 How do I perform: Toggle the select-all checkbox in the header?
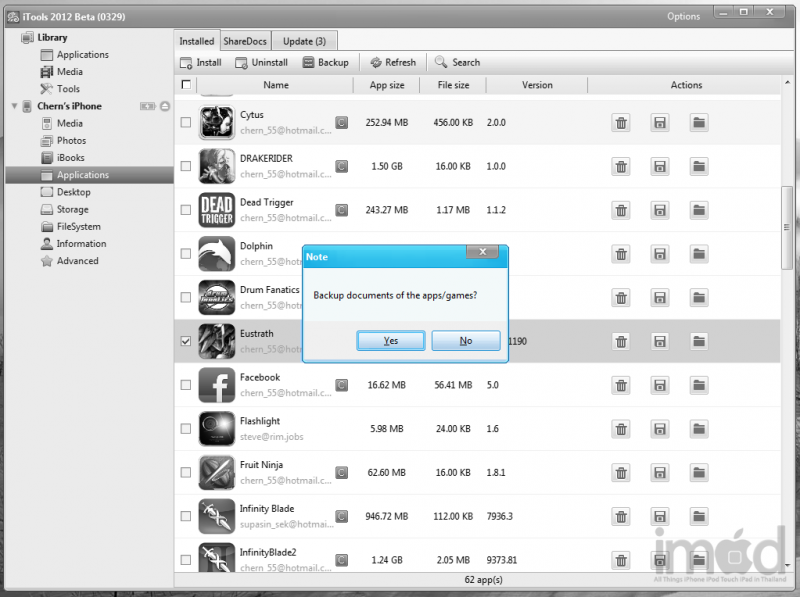pos(186,85)
